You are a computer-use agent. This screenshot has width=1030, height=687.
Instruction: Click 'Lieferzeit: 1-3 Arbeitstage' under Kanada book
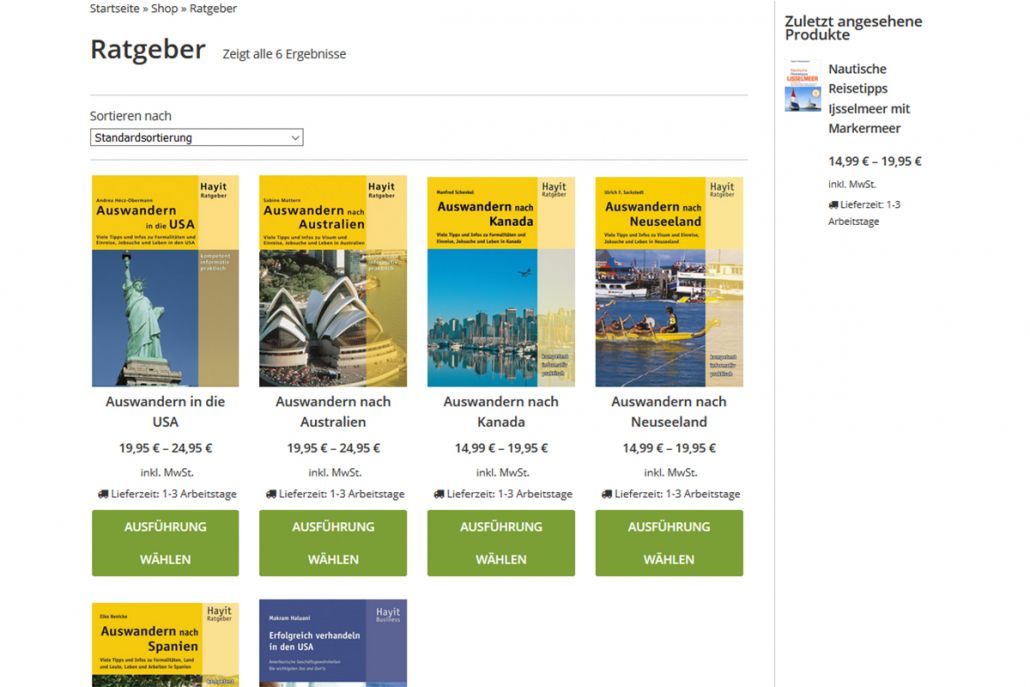point(510,494)
